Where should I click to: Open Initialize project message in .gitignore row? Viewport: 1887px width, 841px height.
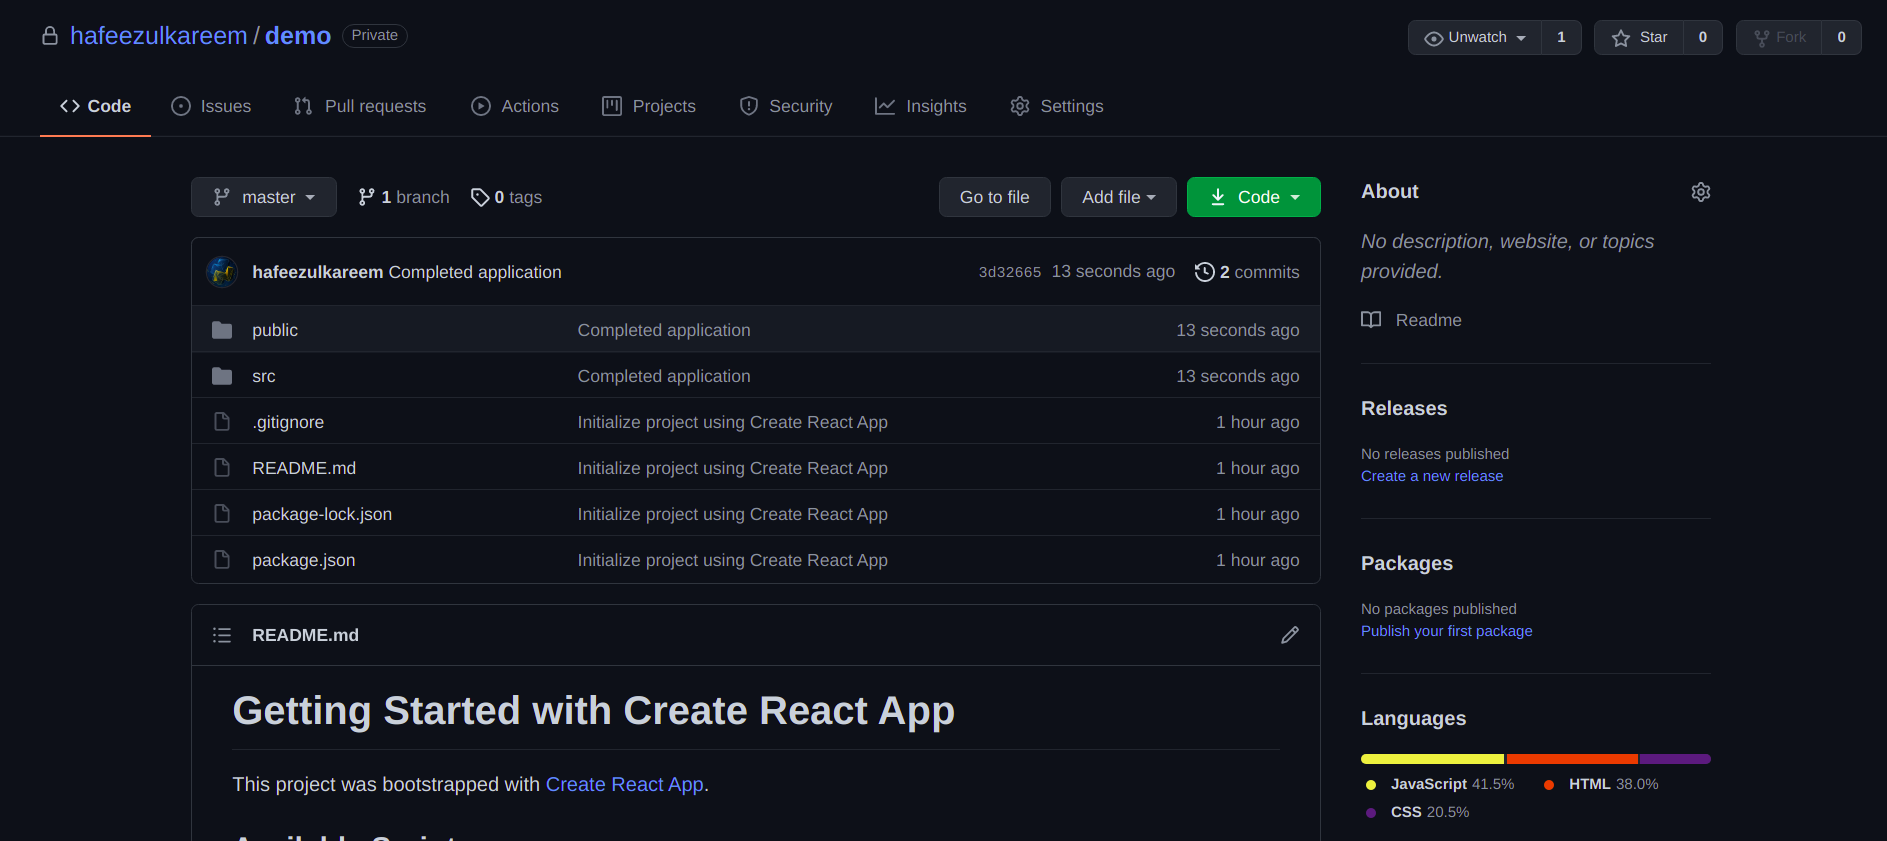(733, 422)
